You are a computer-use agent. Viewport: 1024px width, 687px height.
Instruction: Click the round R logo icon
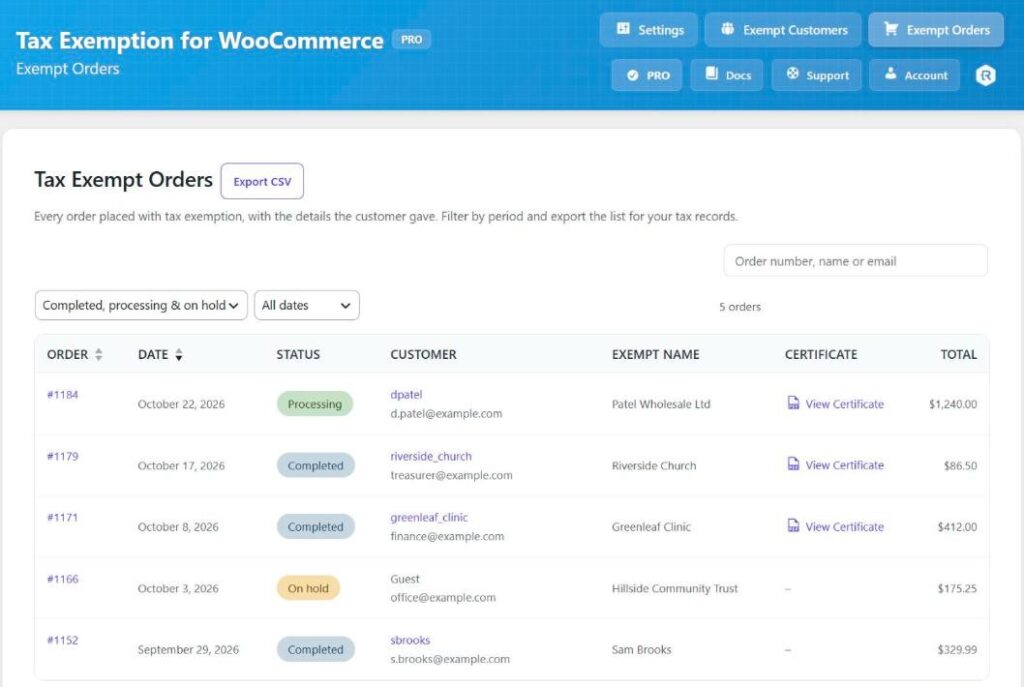click(x=985, y=76)
